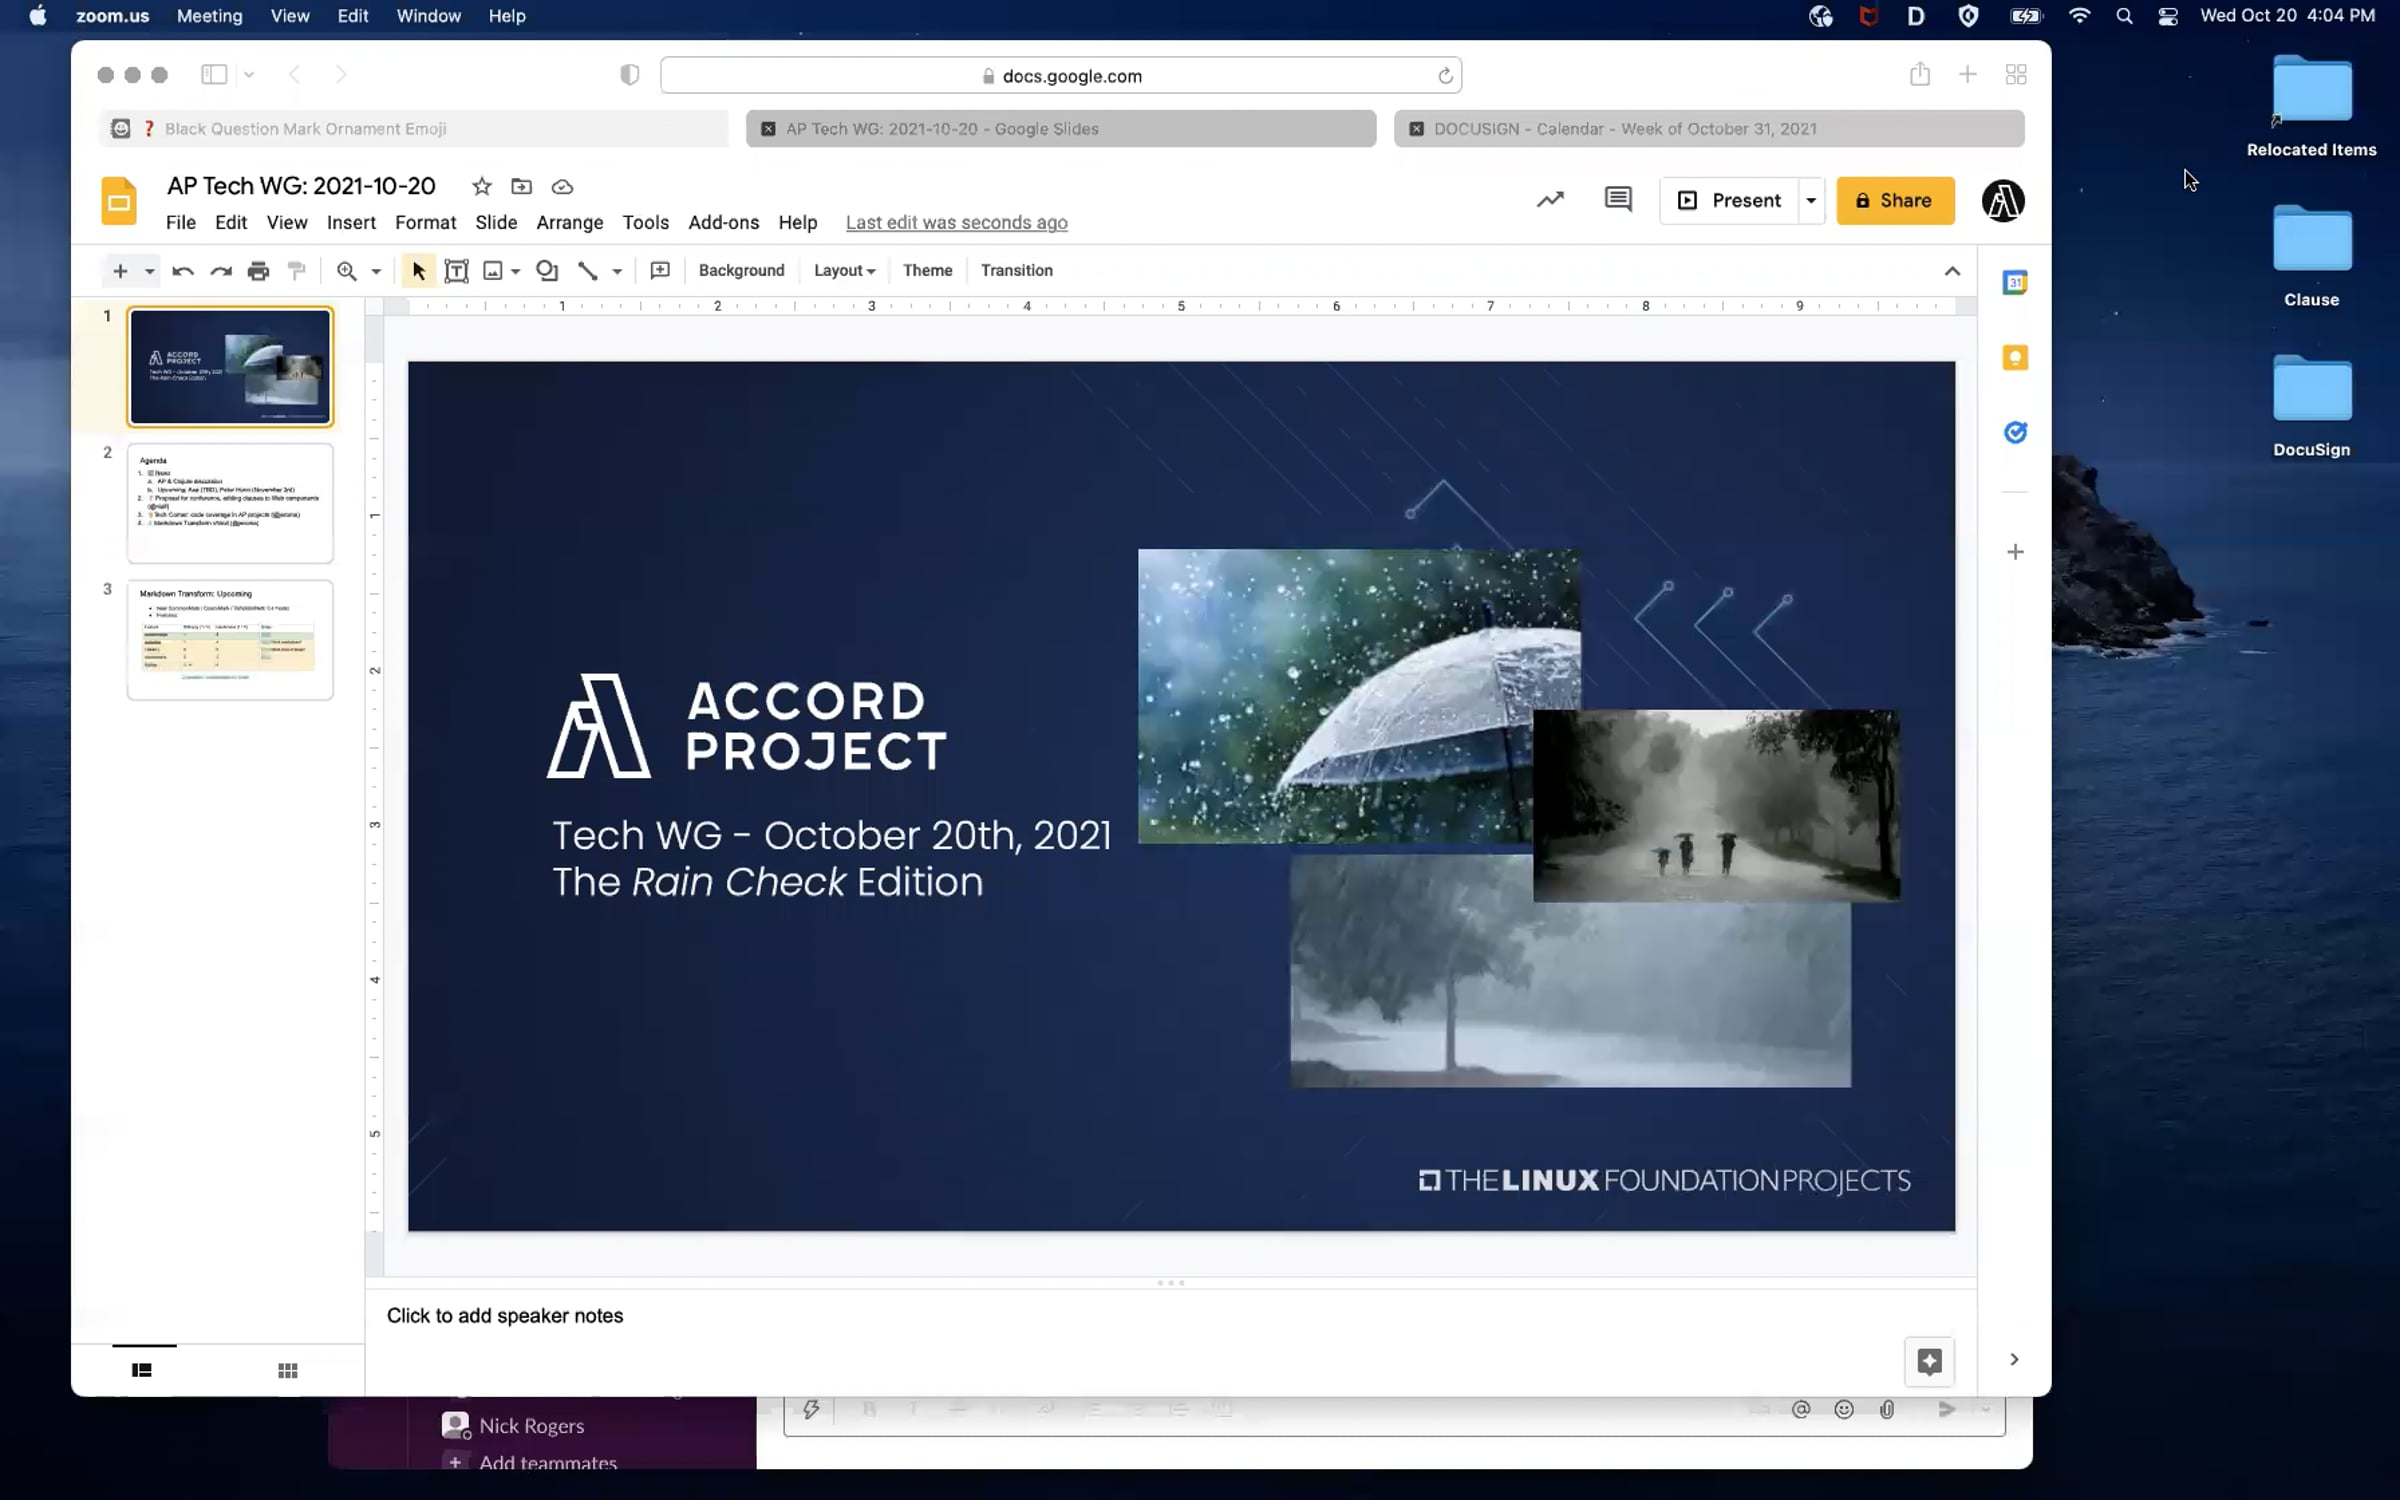The width and height of the screenshot is (2400, 1500).
Task: Star the AP Tech WG presentation
Action: 482,187
